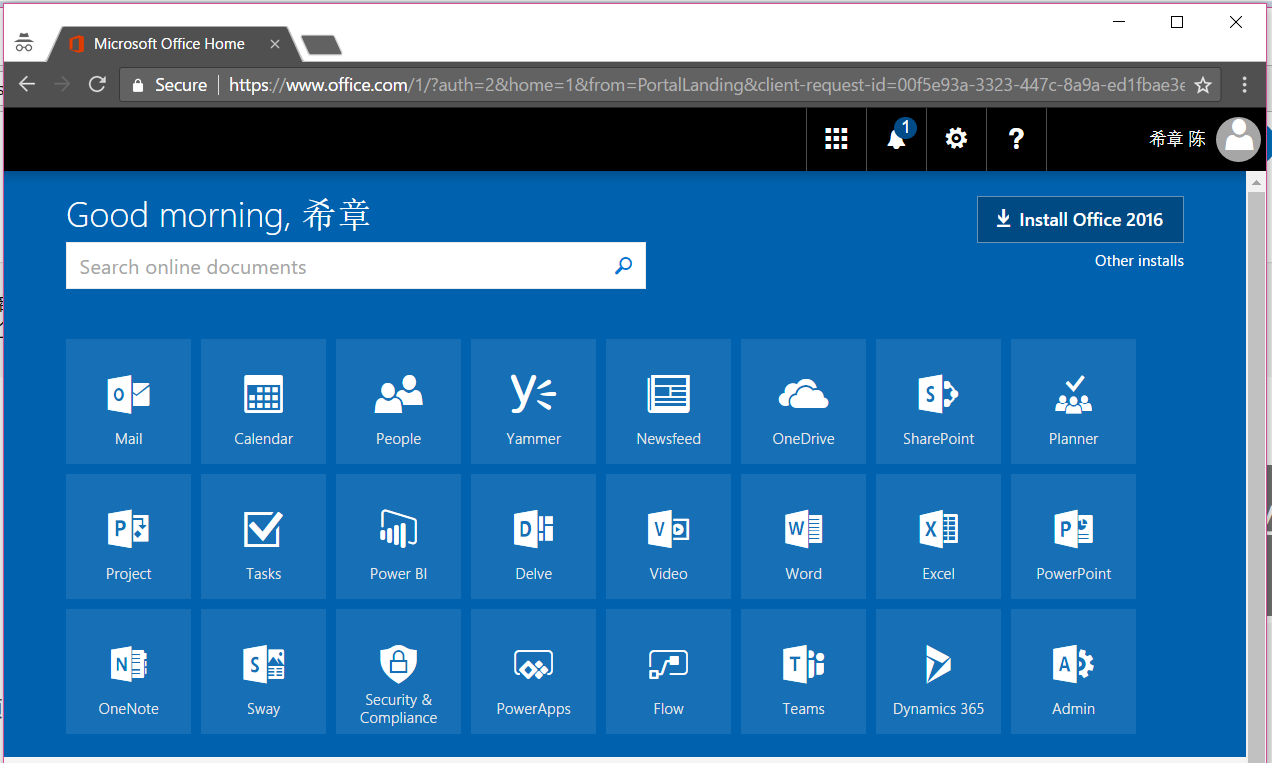Open the Security & Compliance tile
This screenshot has height=763, width=1272.
[x=398, y=671]
